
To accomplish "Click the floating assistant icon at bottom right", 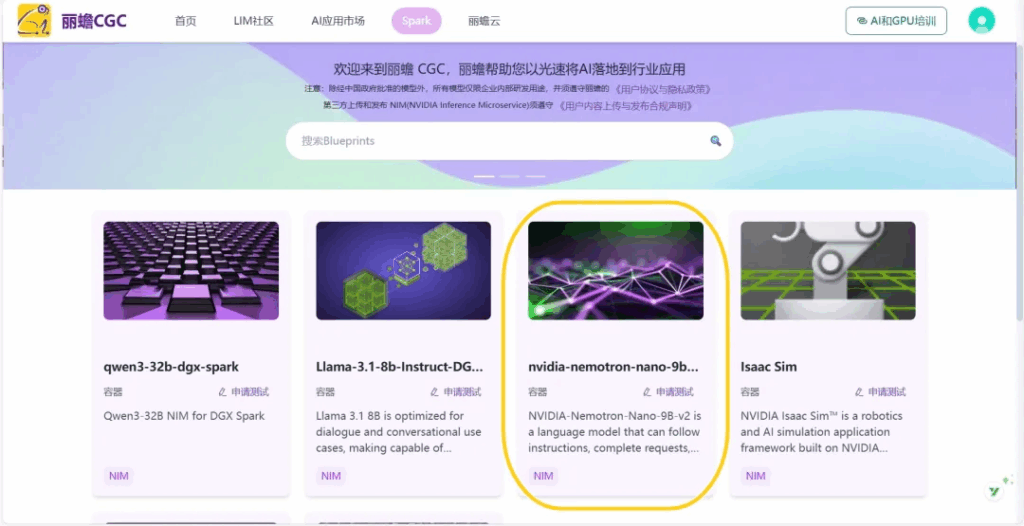I will point(995,491).
